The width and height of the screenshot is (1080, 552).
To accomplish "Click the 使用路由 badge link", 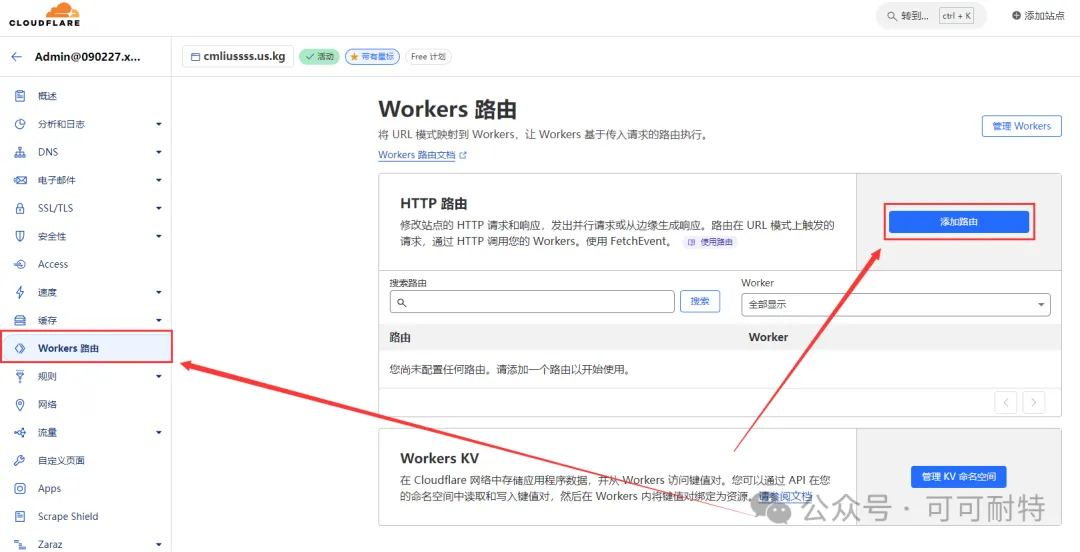I will click(x=710, y=242).
